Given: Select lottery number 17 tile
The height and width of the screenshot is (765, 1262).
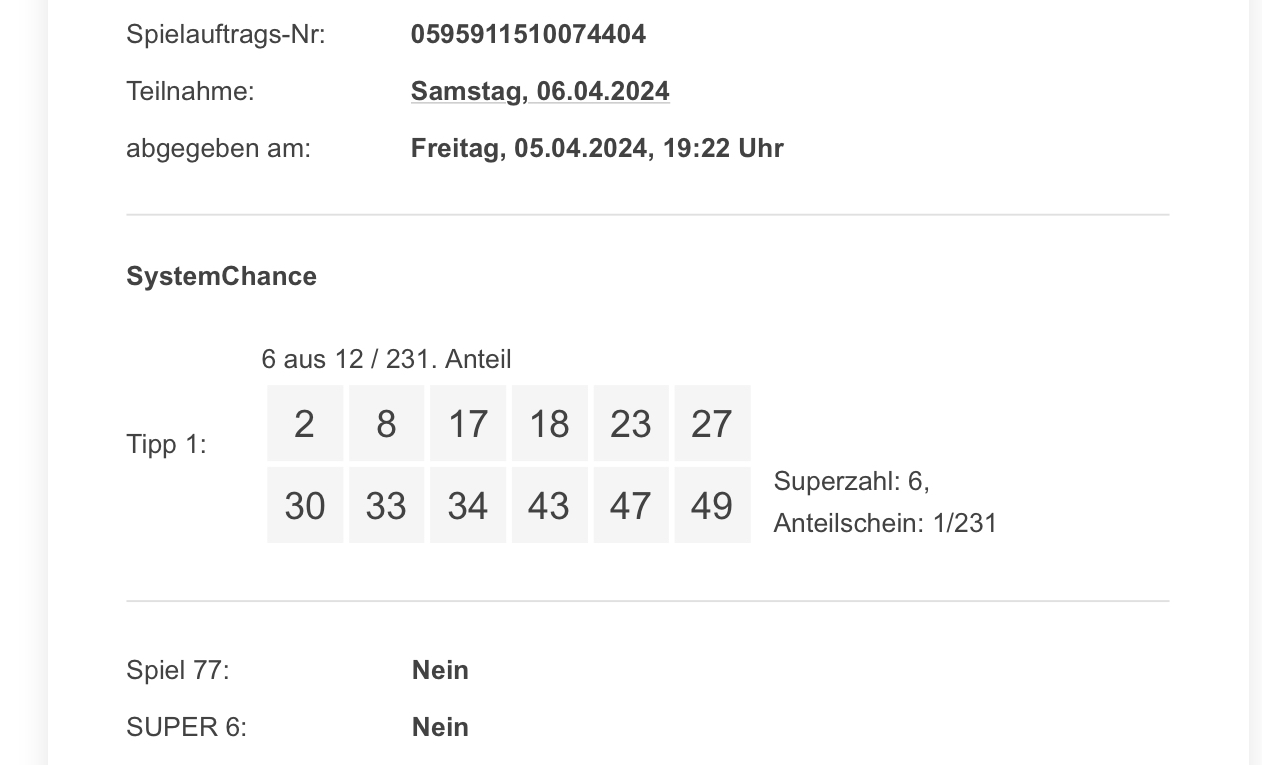Looking at the screenshot, I should pyautogui.click(x=468, y=423).
